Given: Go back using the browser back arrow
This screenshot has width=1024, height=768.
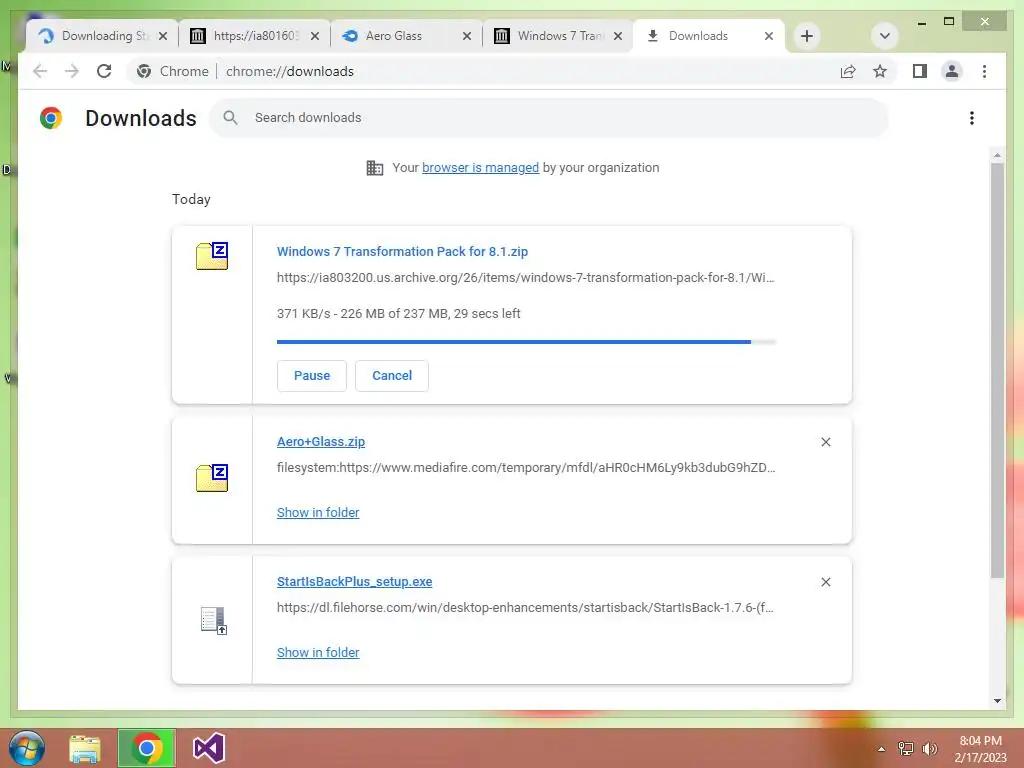Looking at the screenshot, I should (40, 71).
